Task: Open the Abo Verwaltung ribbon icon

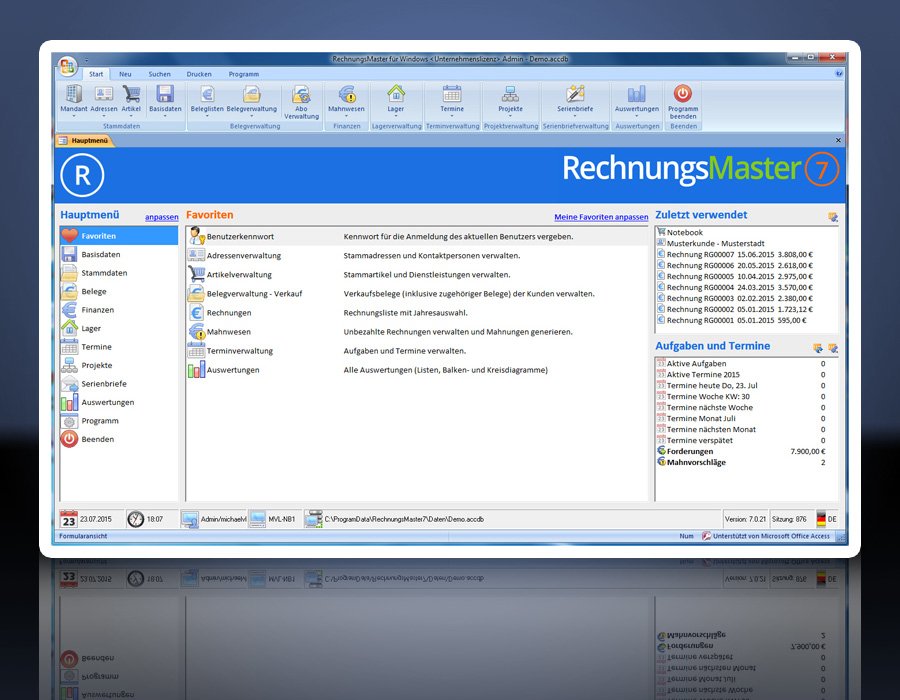Action: click(301, 94)
